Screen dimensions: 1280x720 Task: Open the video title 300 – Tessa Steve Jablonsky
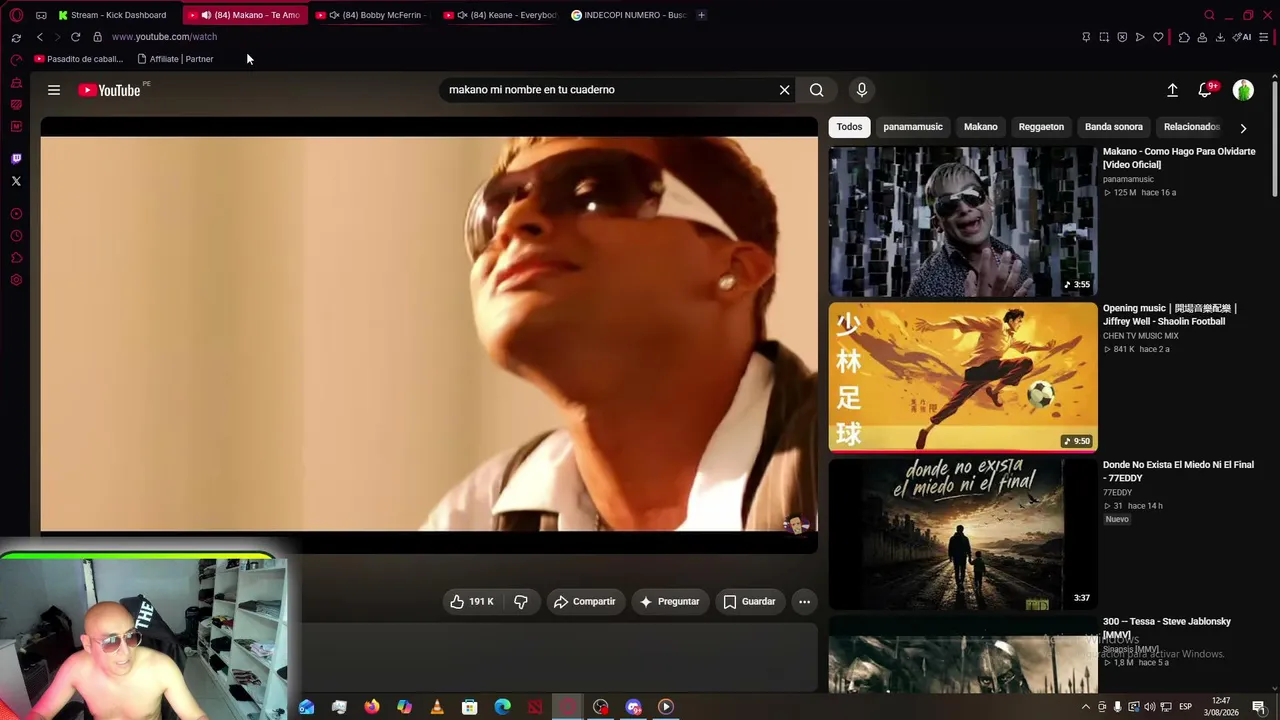(1167, 628)
